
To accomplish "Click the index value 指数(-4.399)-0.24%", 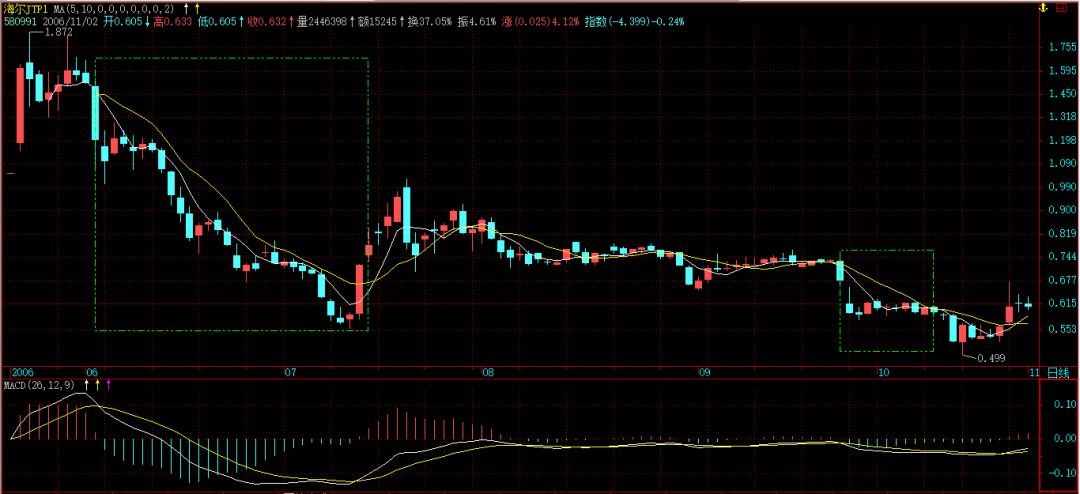I will [x=634, y=22].
